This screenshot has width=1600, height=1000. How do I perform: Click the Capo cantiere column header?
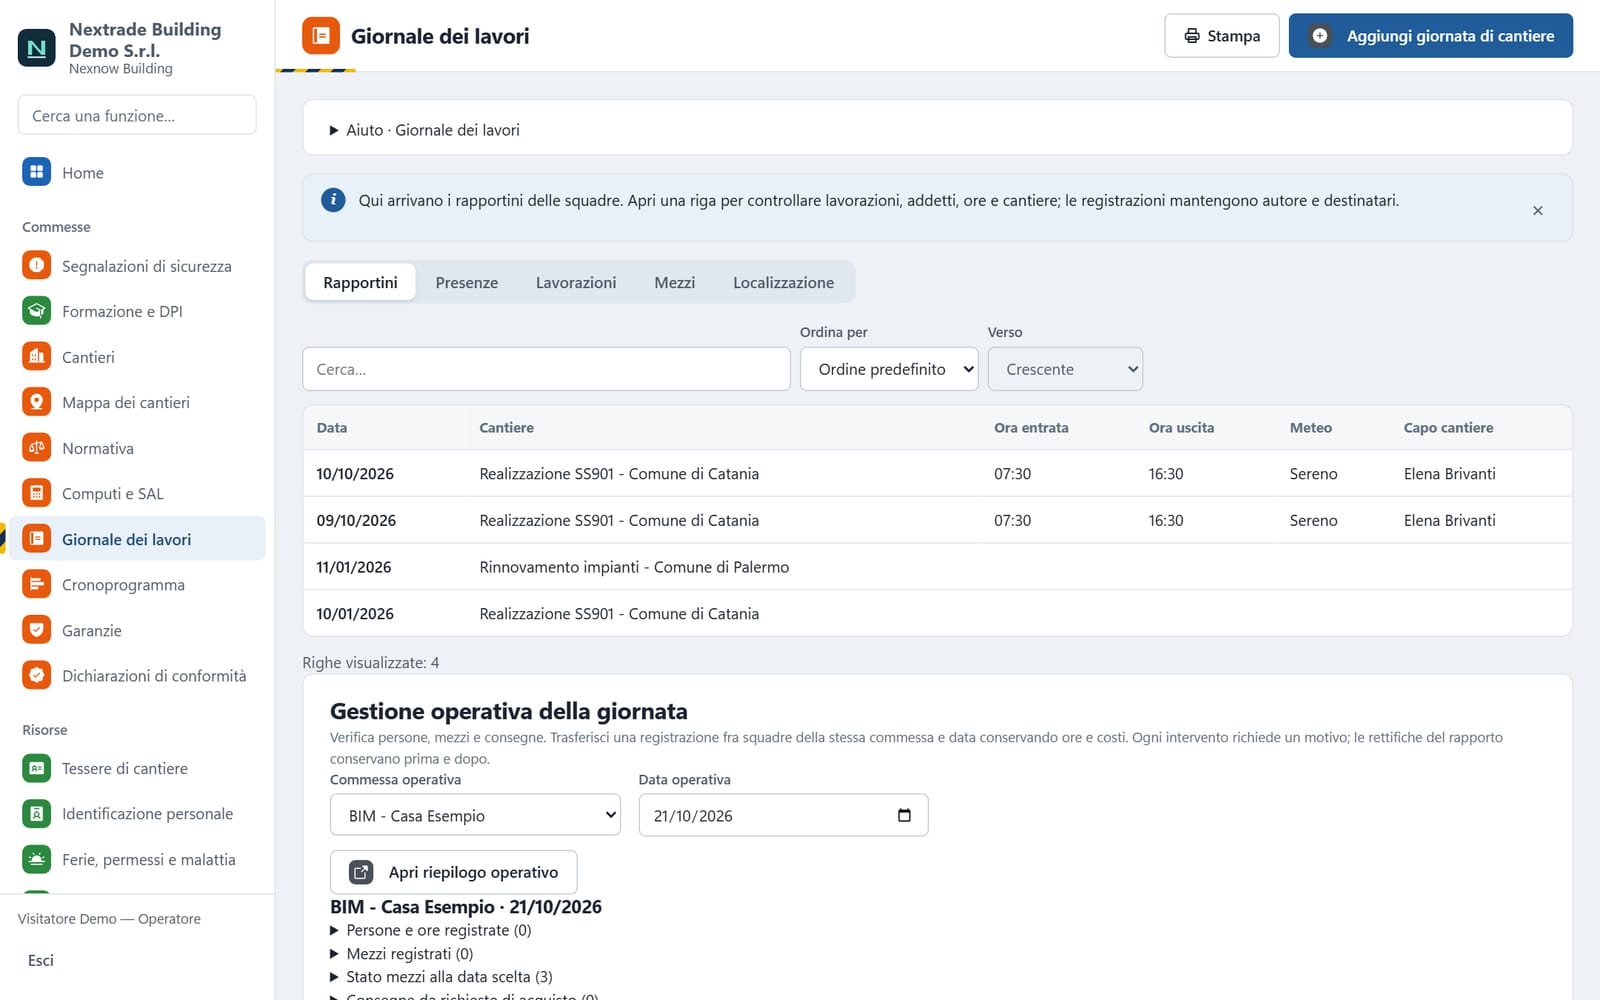tap(1448, 428)
